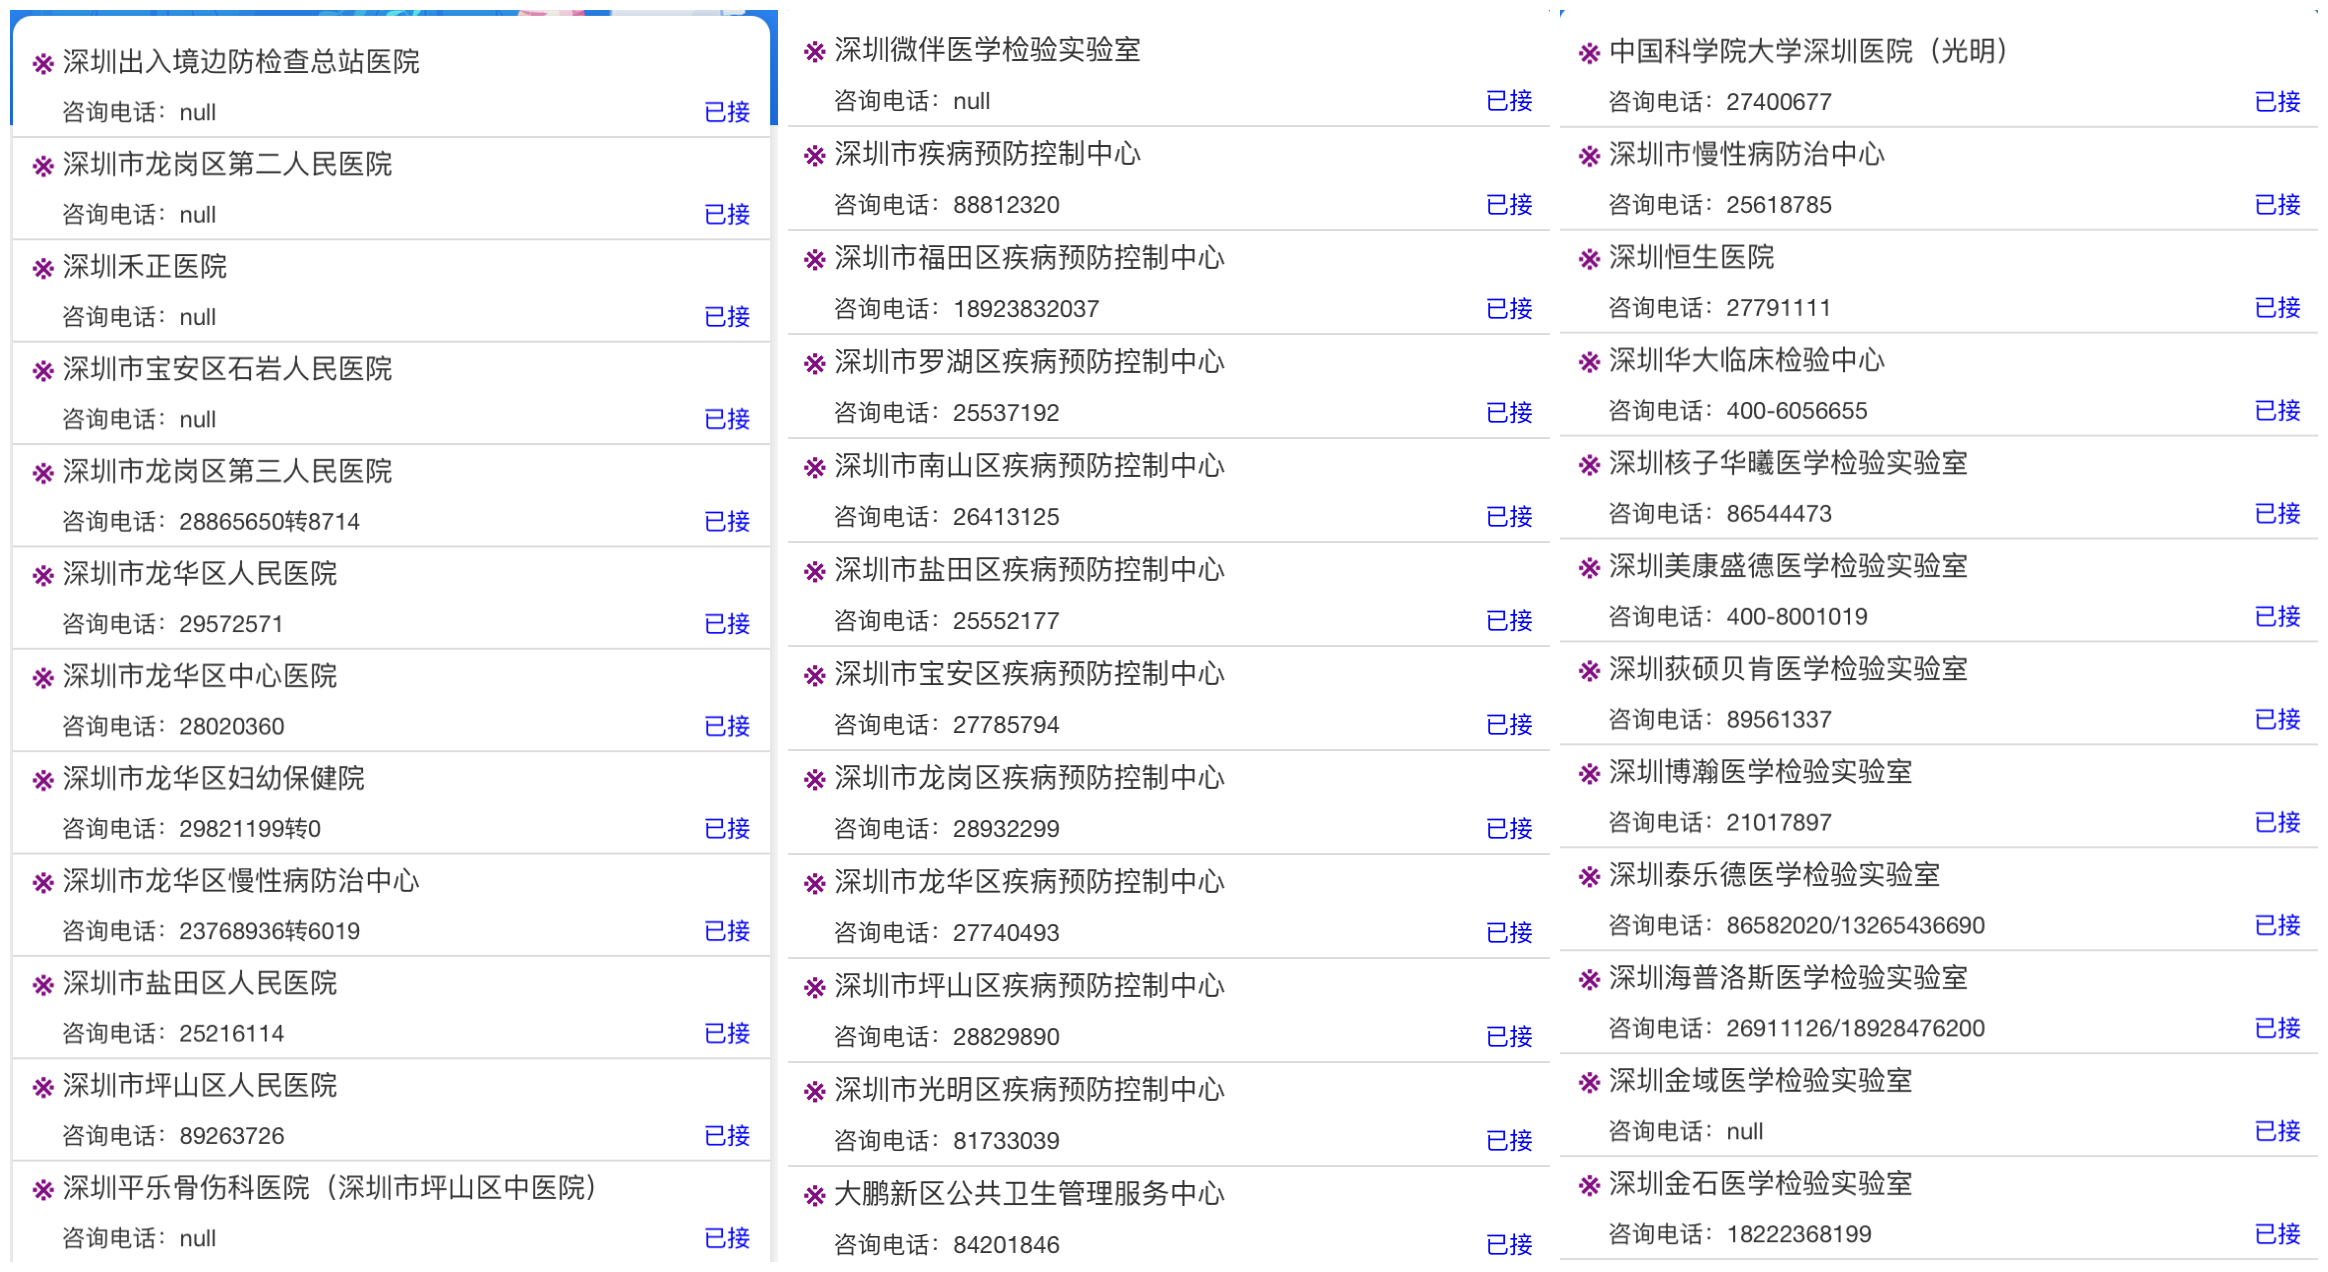Click the asterisk icon beside 深圳市光明区疾病预防控制中心
The width and height of the screenshot is (2328, 1272).
815,1092
